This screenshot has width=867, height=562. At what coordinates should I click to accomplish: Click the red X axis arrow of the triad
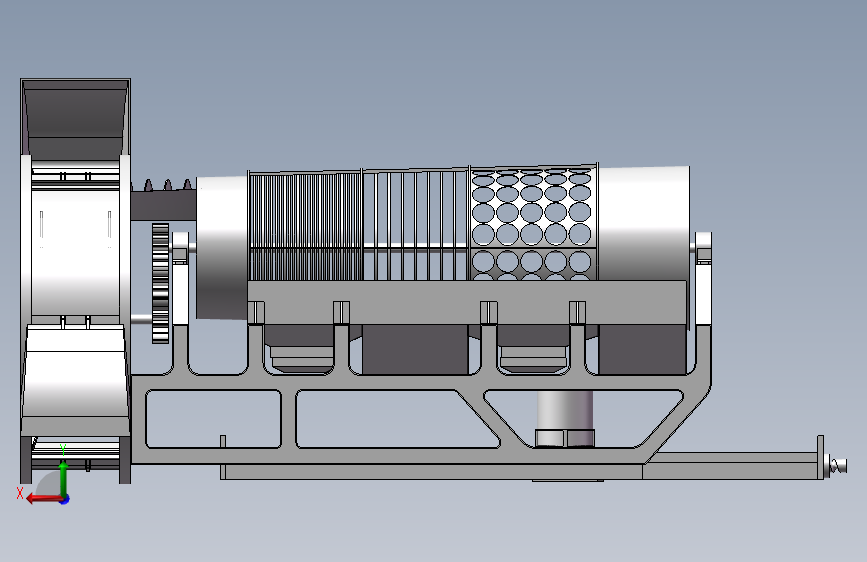(43, 499)
